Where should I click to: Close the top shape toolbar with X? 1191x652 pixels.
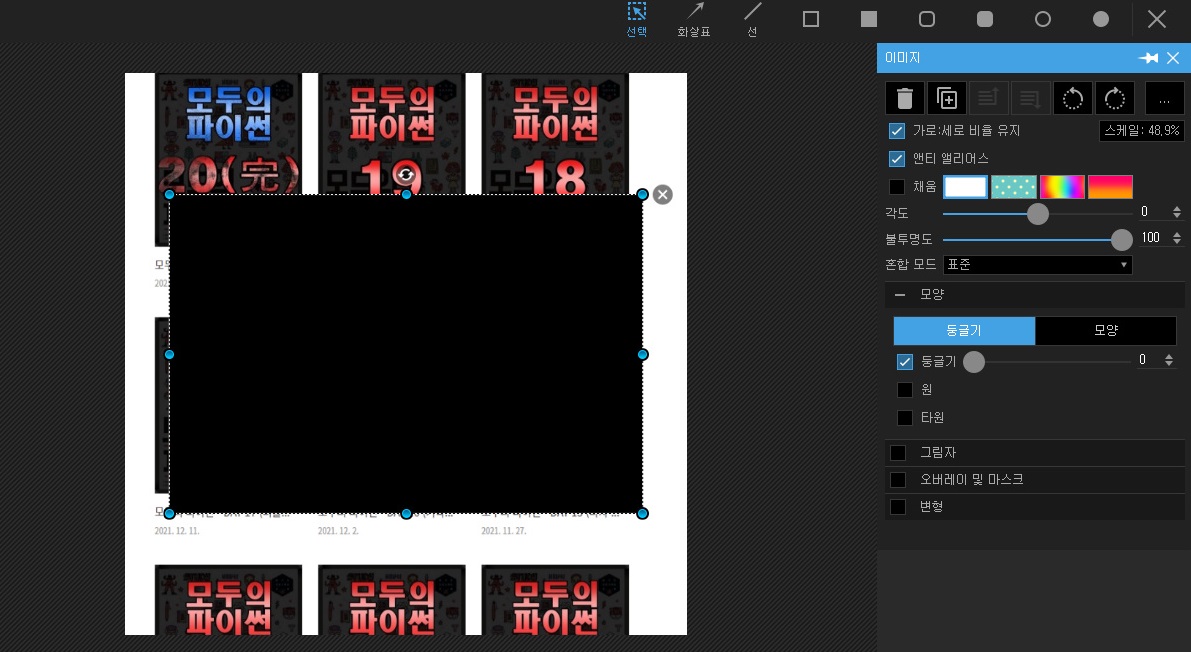coord(1157,19)
